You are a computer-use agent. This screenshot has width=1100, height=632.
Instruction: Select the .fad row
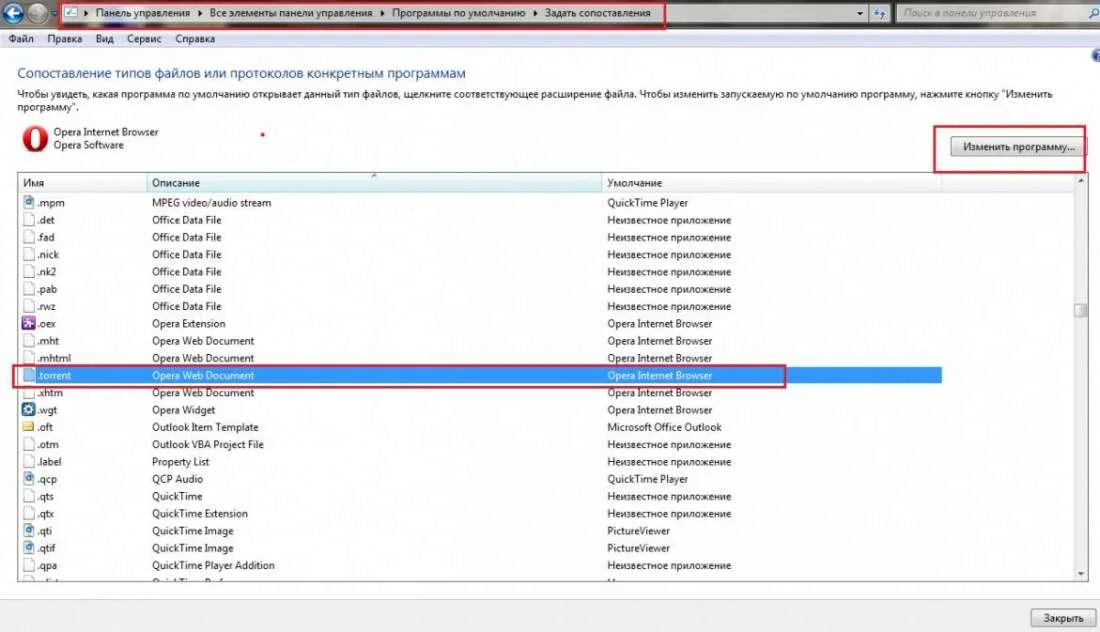480,237
